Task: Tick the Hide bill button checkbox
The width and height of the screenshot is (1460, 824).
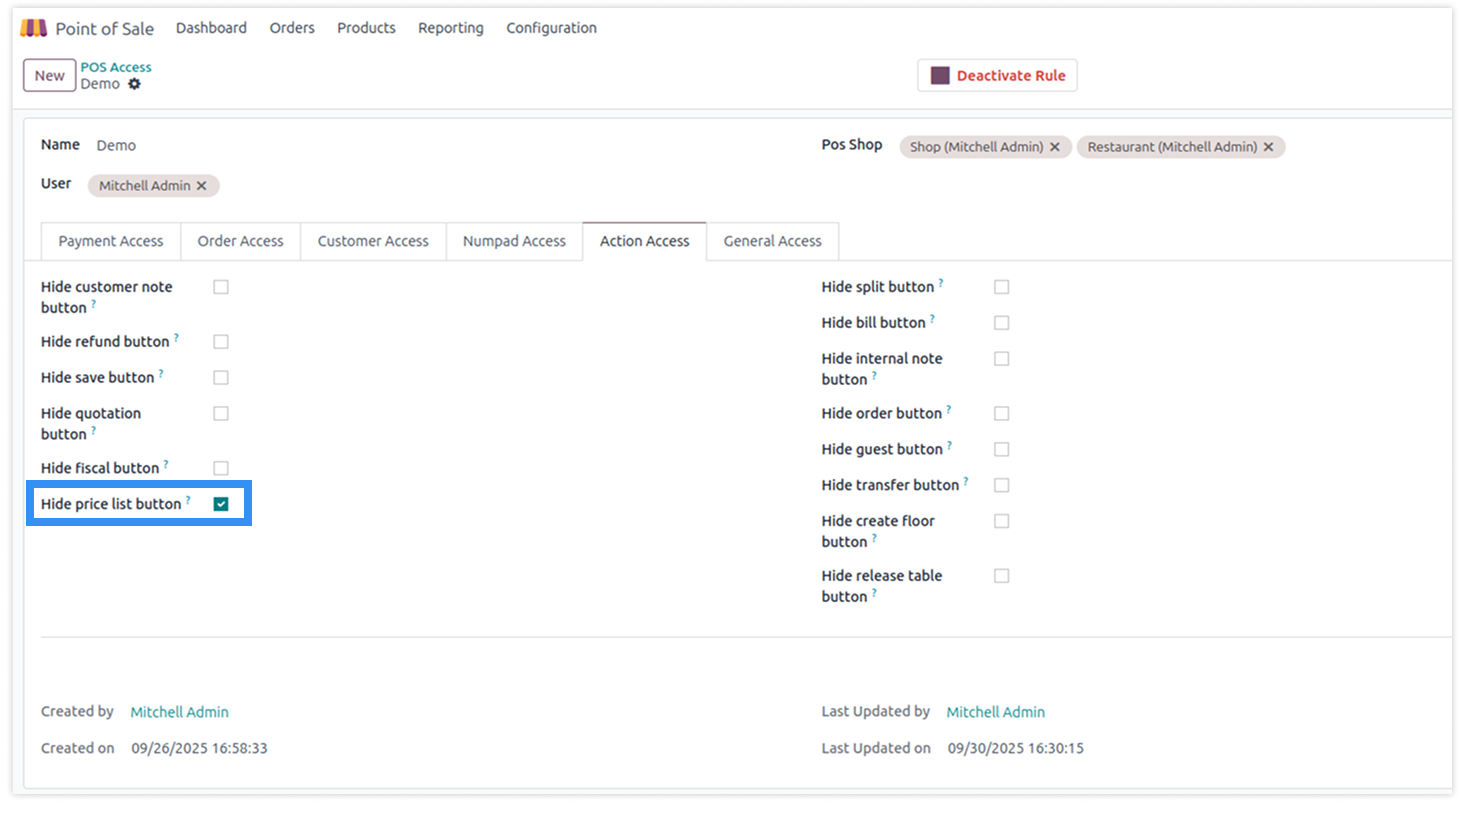Action: (x=1001, y=323)
